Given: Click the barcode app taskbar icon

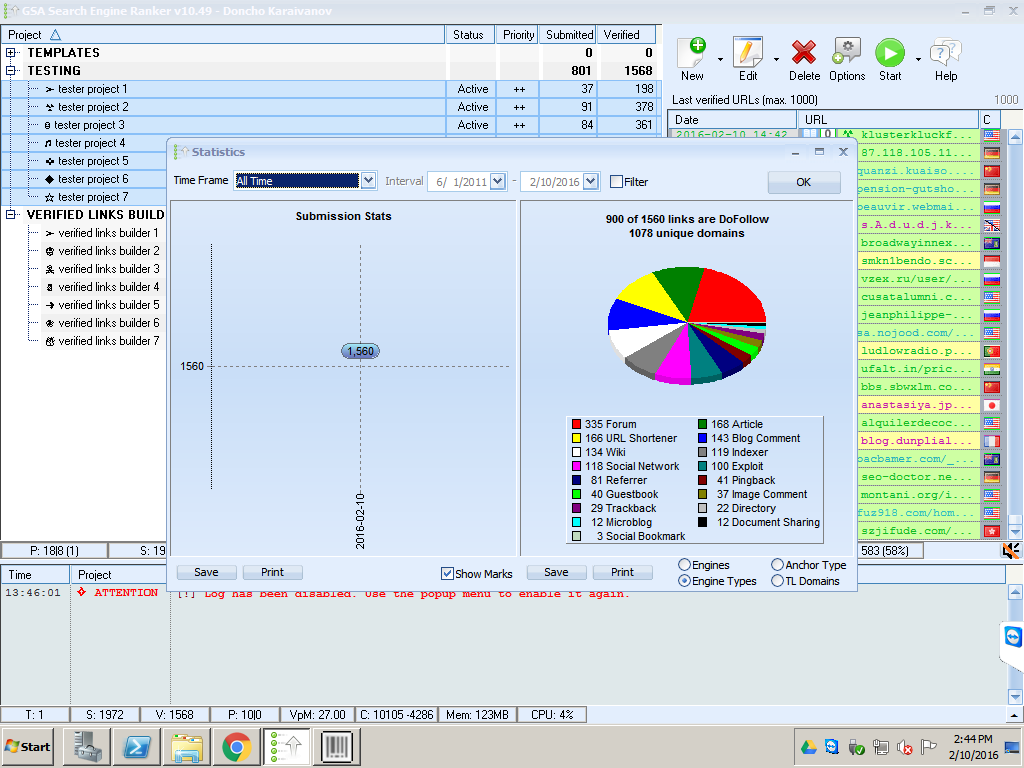Looking at the screenshot, I should click(337, 747).
